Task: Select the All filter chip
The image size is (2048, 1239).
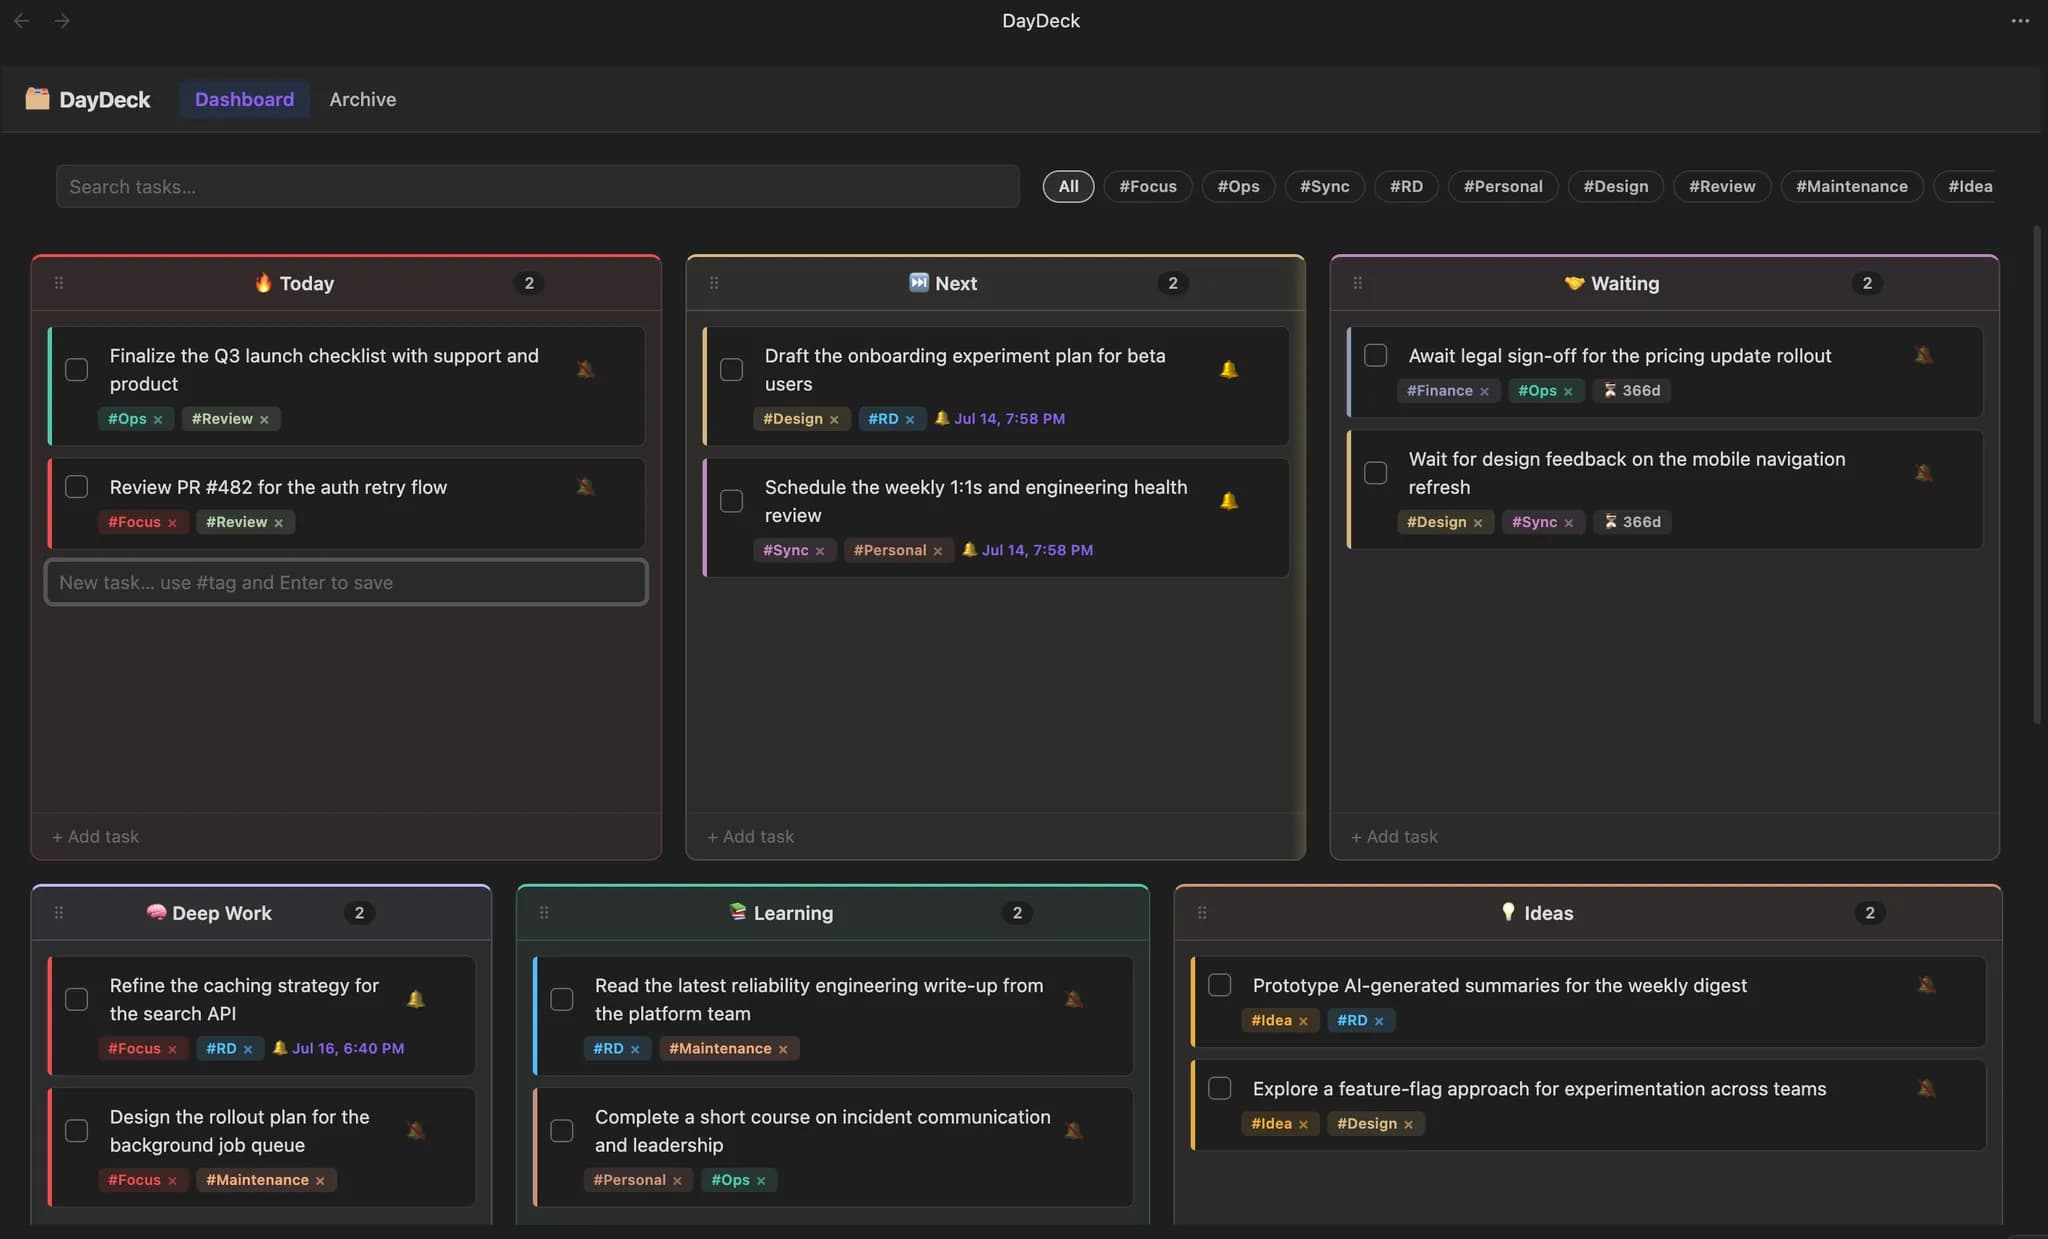Action: tap(1068, 186)
